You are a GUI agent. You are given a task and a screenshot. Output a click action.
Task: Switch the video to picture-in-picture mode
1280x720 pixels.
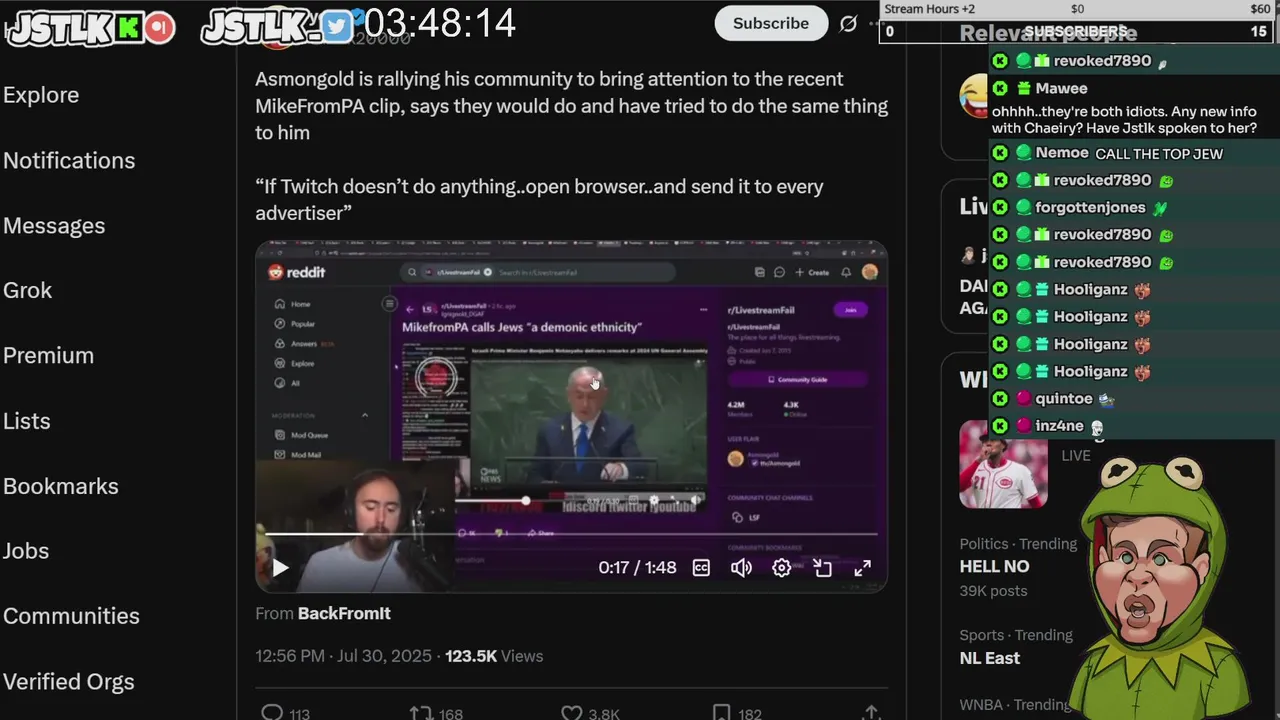[822, 568]
